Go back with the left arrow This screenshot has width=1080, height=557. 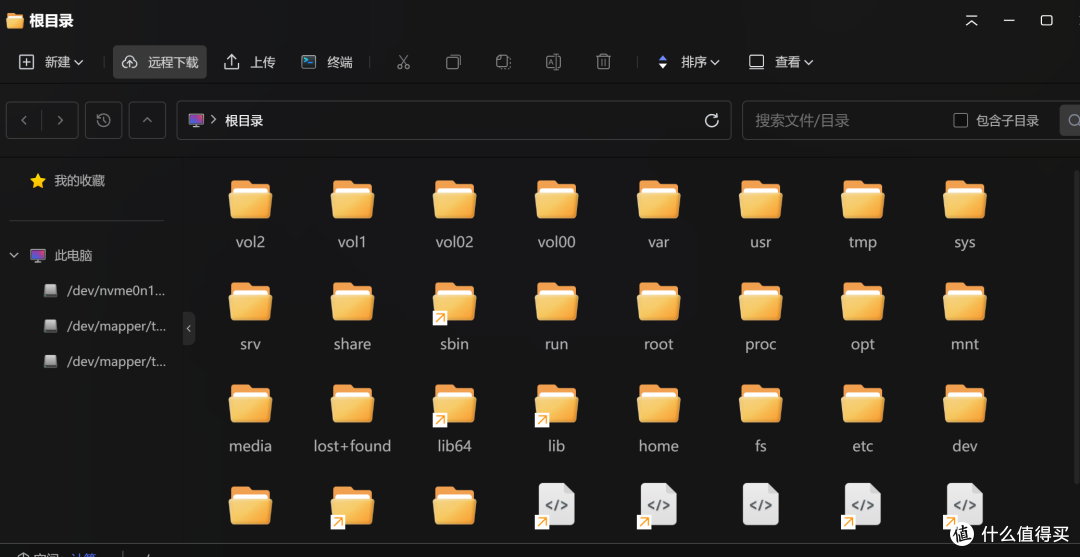(x=24, y=120)
